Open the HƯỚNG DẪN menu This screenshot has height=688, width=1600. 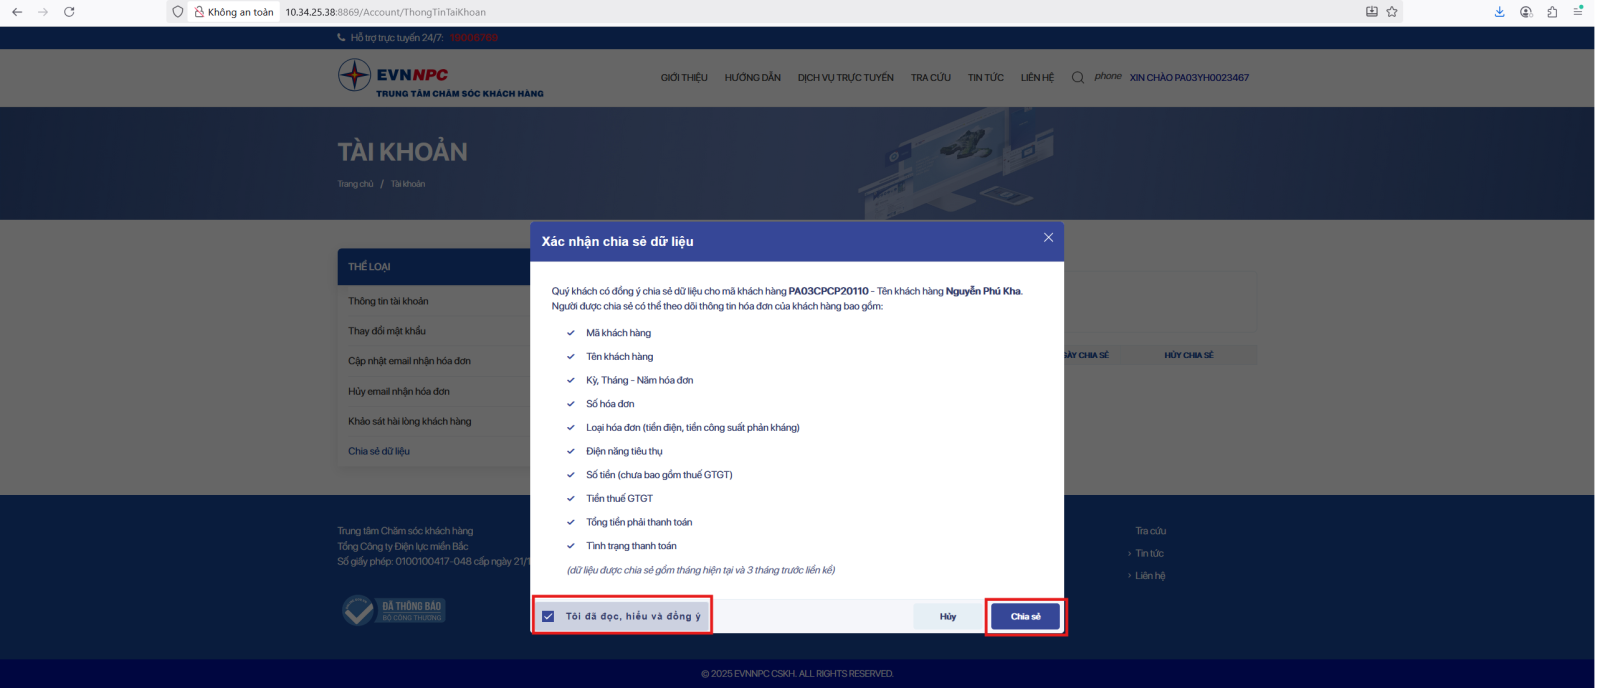point(752,78)
